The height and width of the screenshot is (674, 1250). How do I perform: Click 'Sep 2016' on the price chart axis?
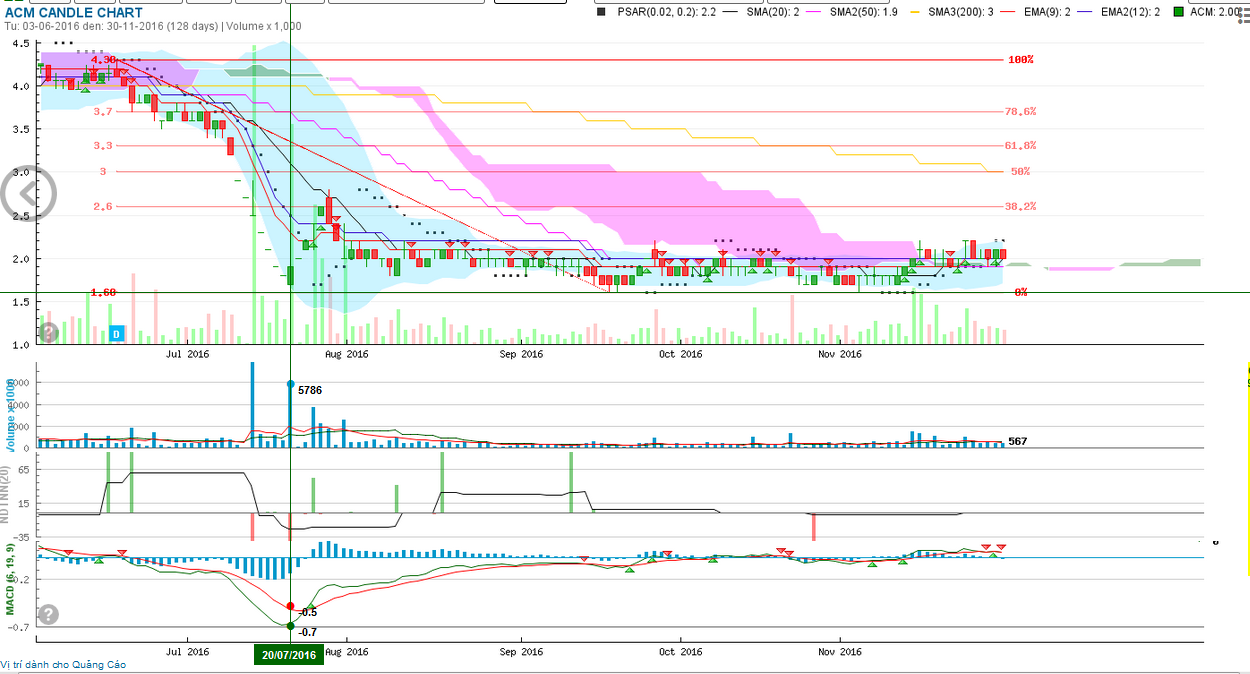[520, 354]
